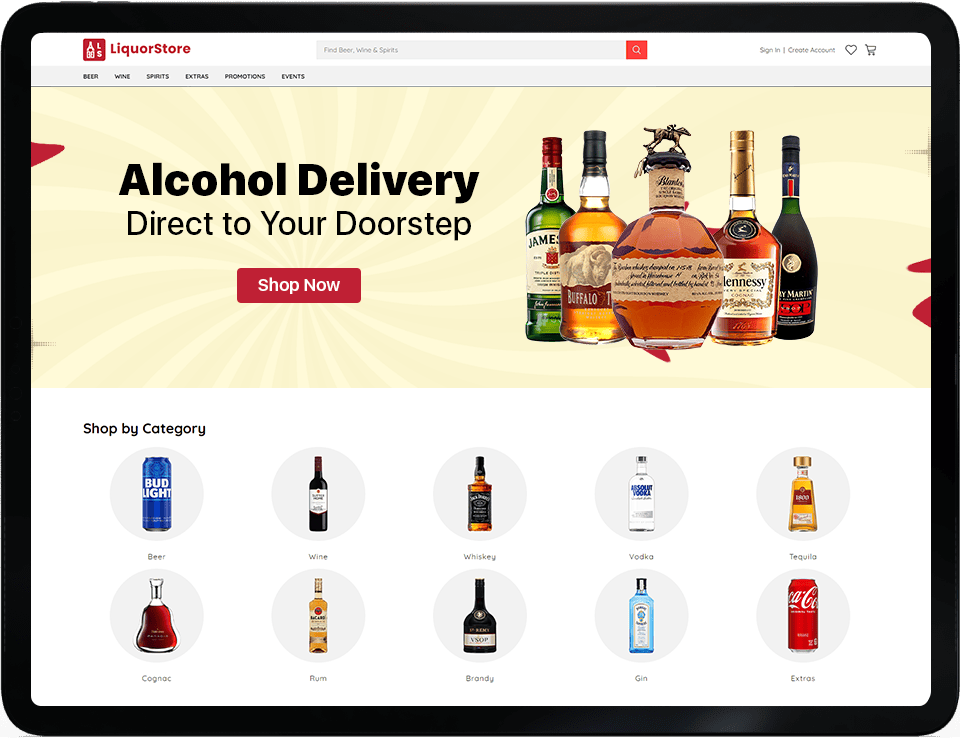Click the Buffalo Trace bottle in banner
The height and width of the screenshot is (738, 960).
[x=589, y=245]
